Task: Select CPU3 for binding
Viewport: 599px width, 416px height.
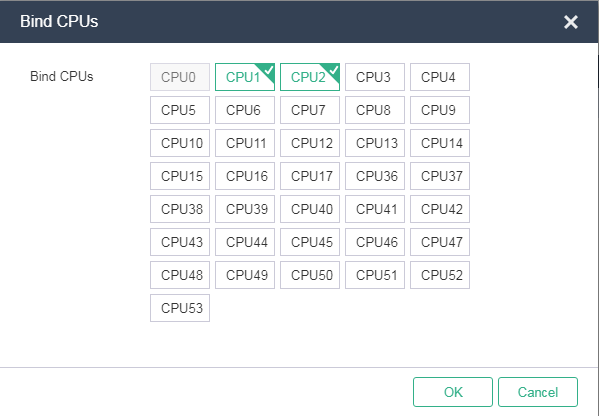Action: point(375,77)
